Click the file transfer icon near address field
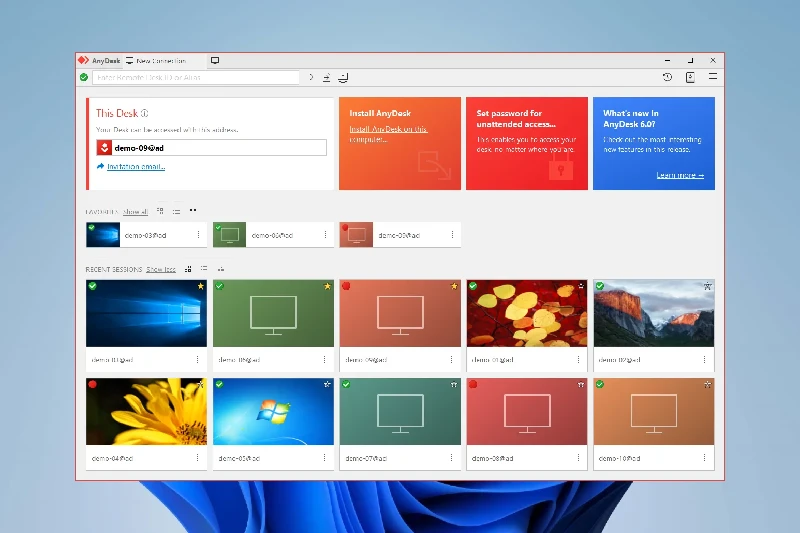 tap(326, 77)
